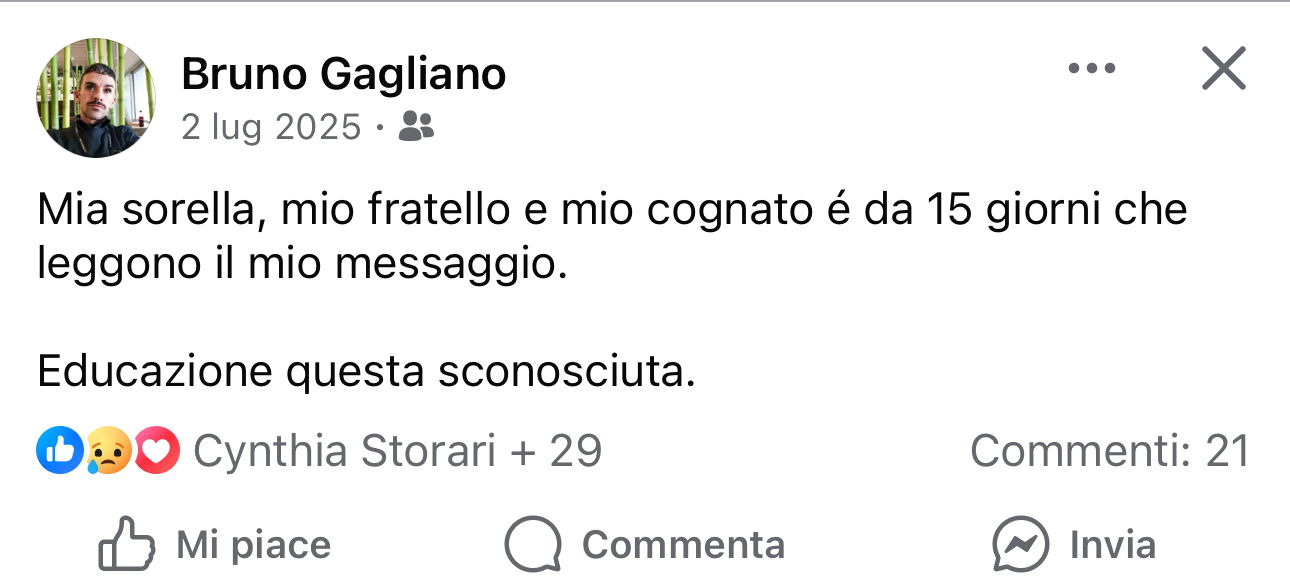This screenshot has width=1290, height=585.
Task: Click the red heart reaction icon
Action: (156, 451)
